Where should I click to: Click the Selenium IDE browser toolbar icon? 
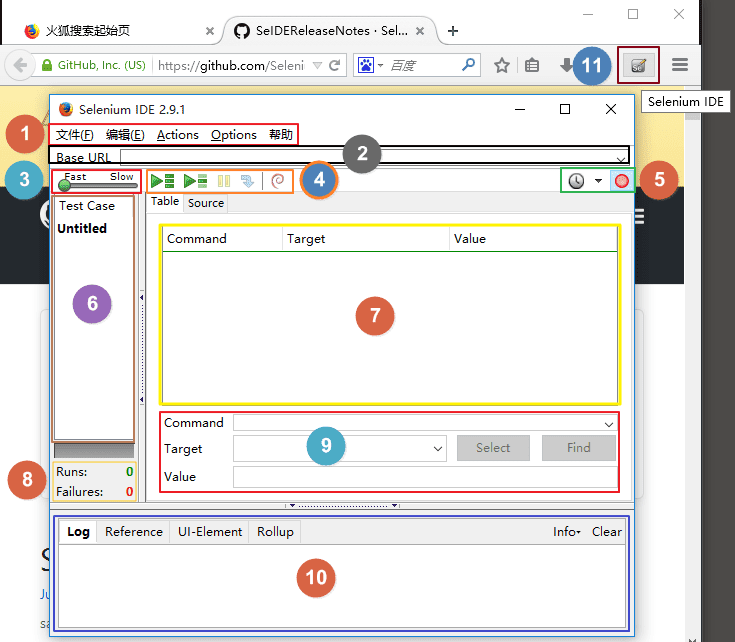click(638, 65)
